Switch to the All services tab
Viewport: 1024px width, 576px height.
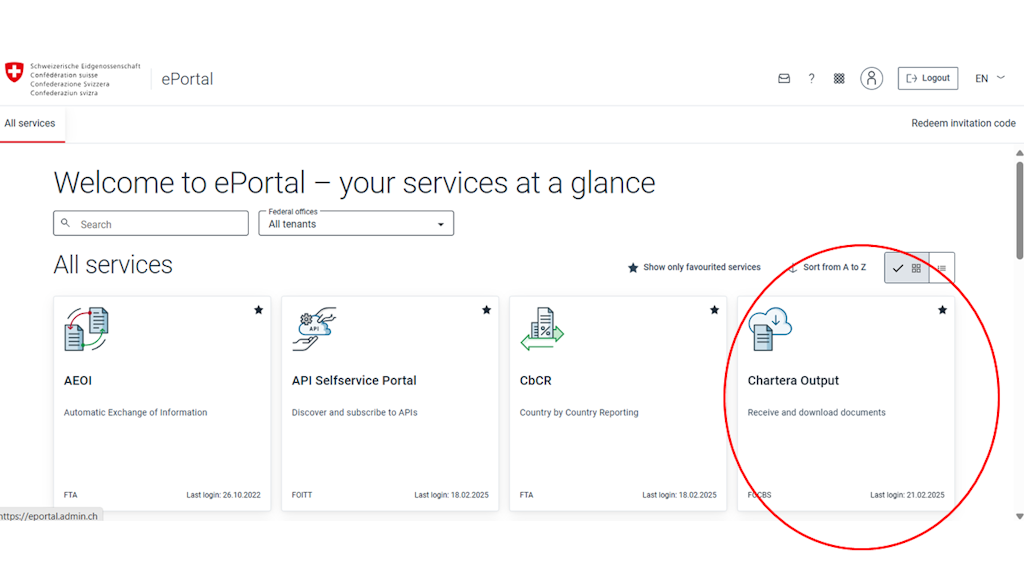point(31,122)
